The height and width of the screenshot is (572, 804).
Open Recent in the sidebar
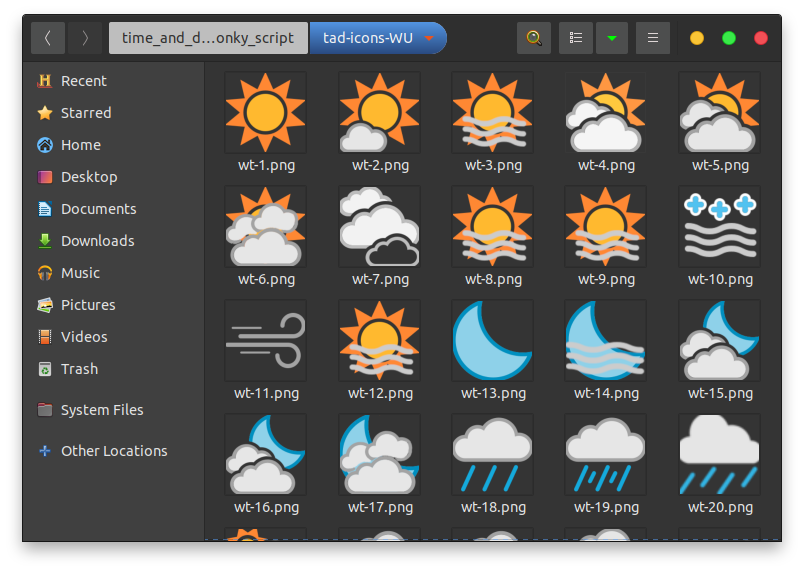[113, 81]
